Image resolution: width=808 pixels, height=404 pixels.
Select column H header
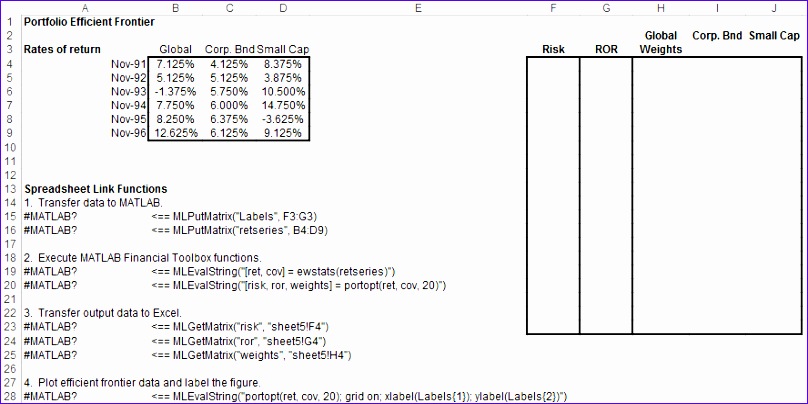[661, 8]
